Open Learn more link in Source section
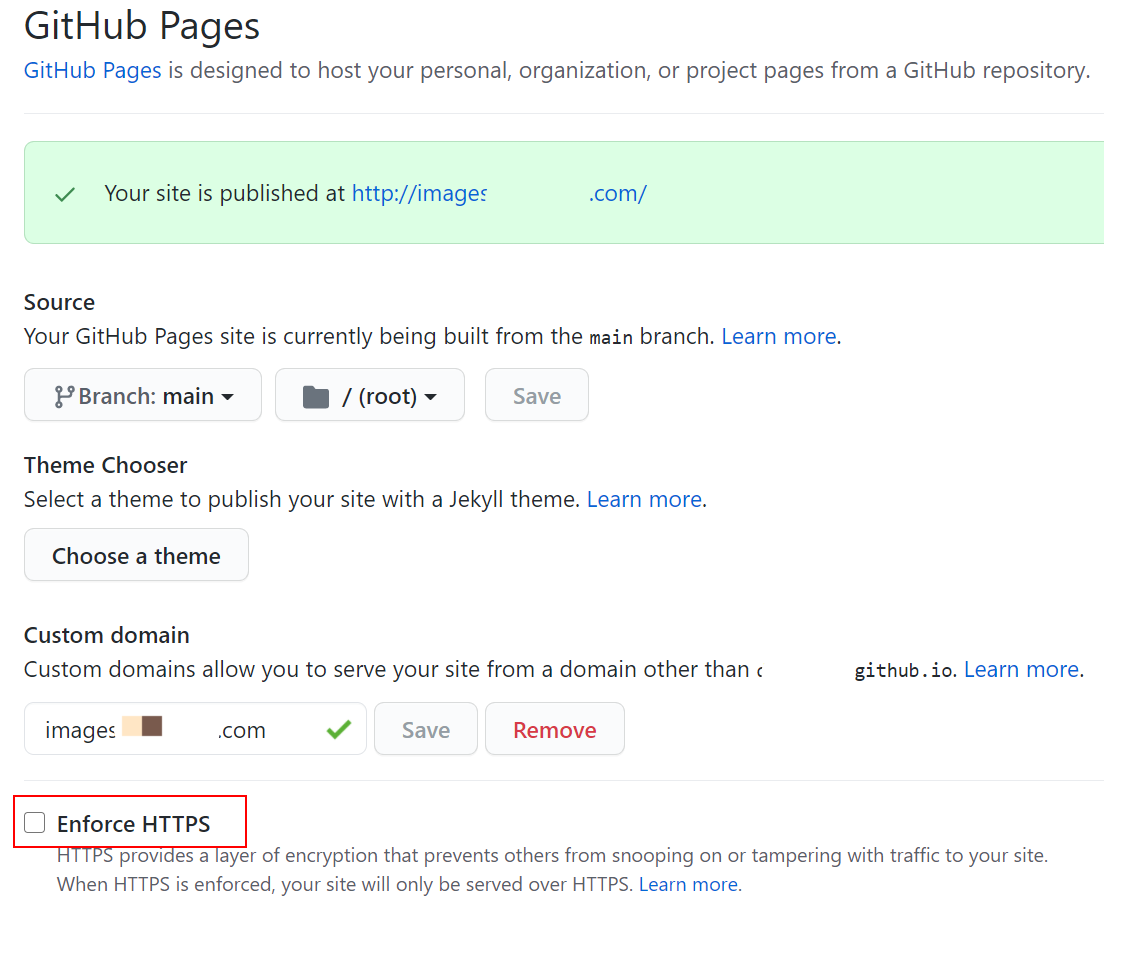Viewport: 1128px width, 954px height. click(779, 336)
